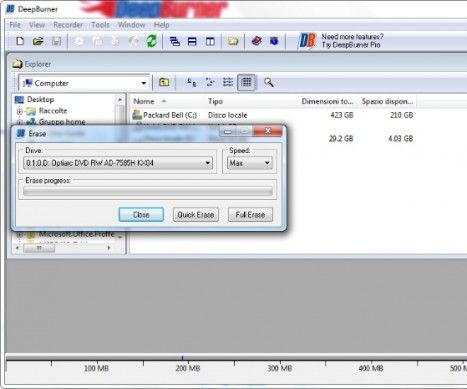This screenshot has width=467, height=389.
Task: Toggle the details view icon in Explorer
Action: [246, 82]
